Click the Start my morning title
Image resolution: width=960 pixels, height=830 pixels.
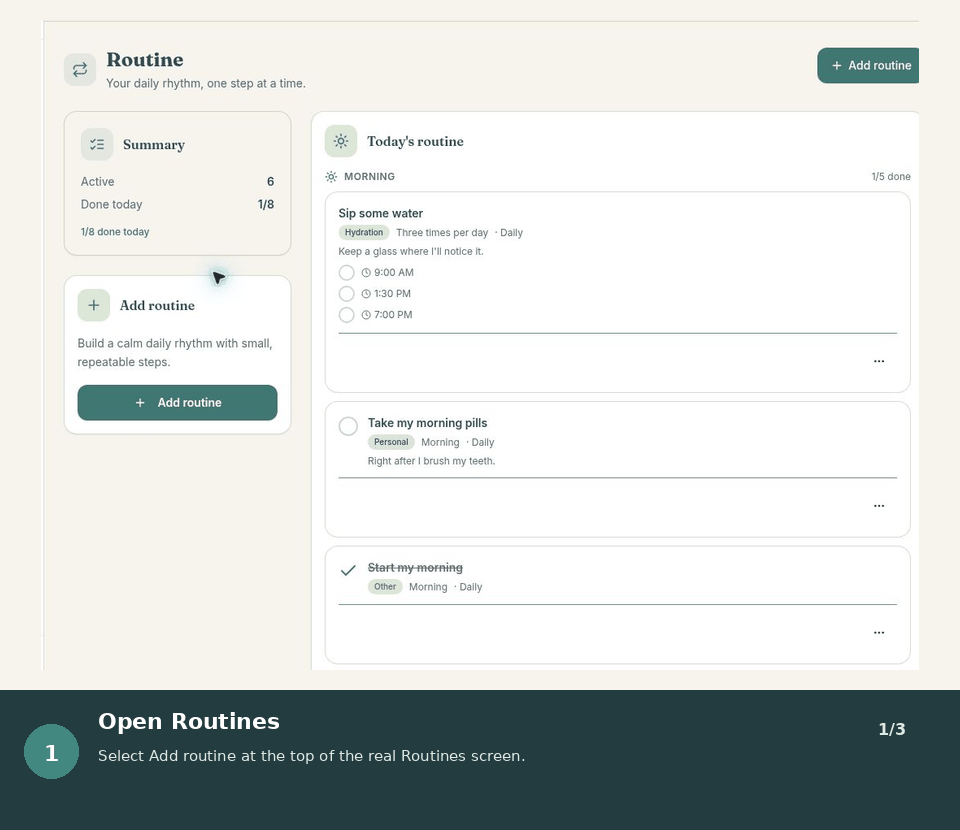pyautogui.click(x=415, y=568)
